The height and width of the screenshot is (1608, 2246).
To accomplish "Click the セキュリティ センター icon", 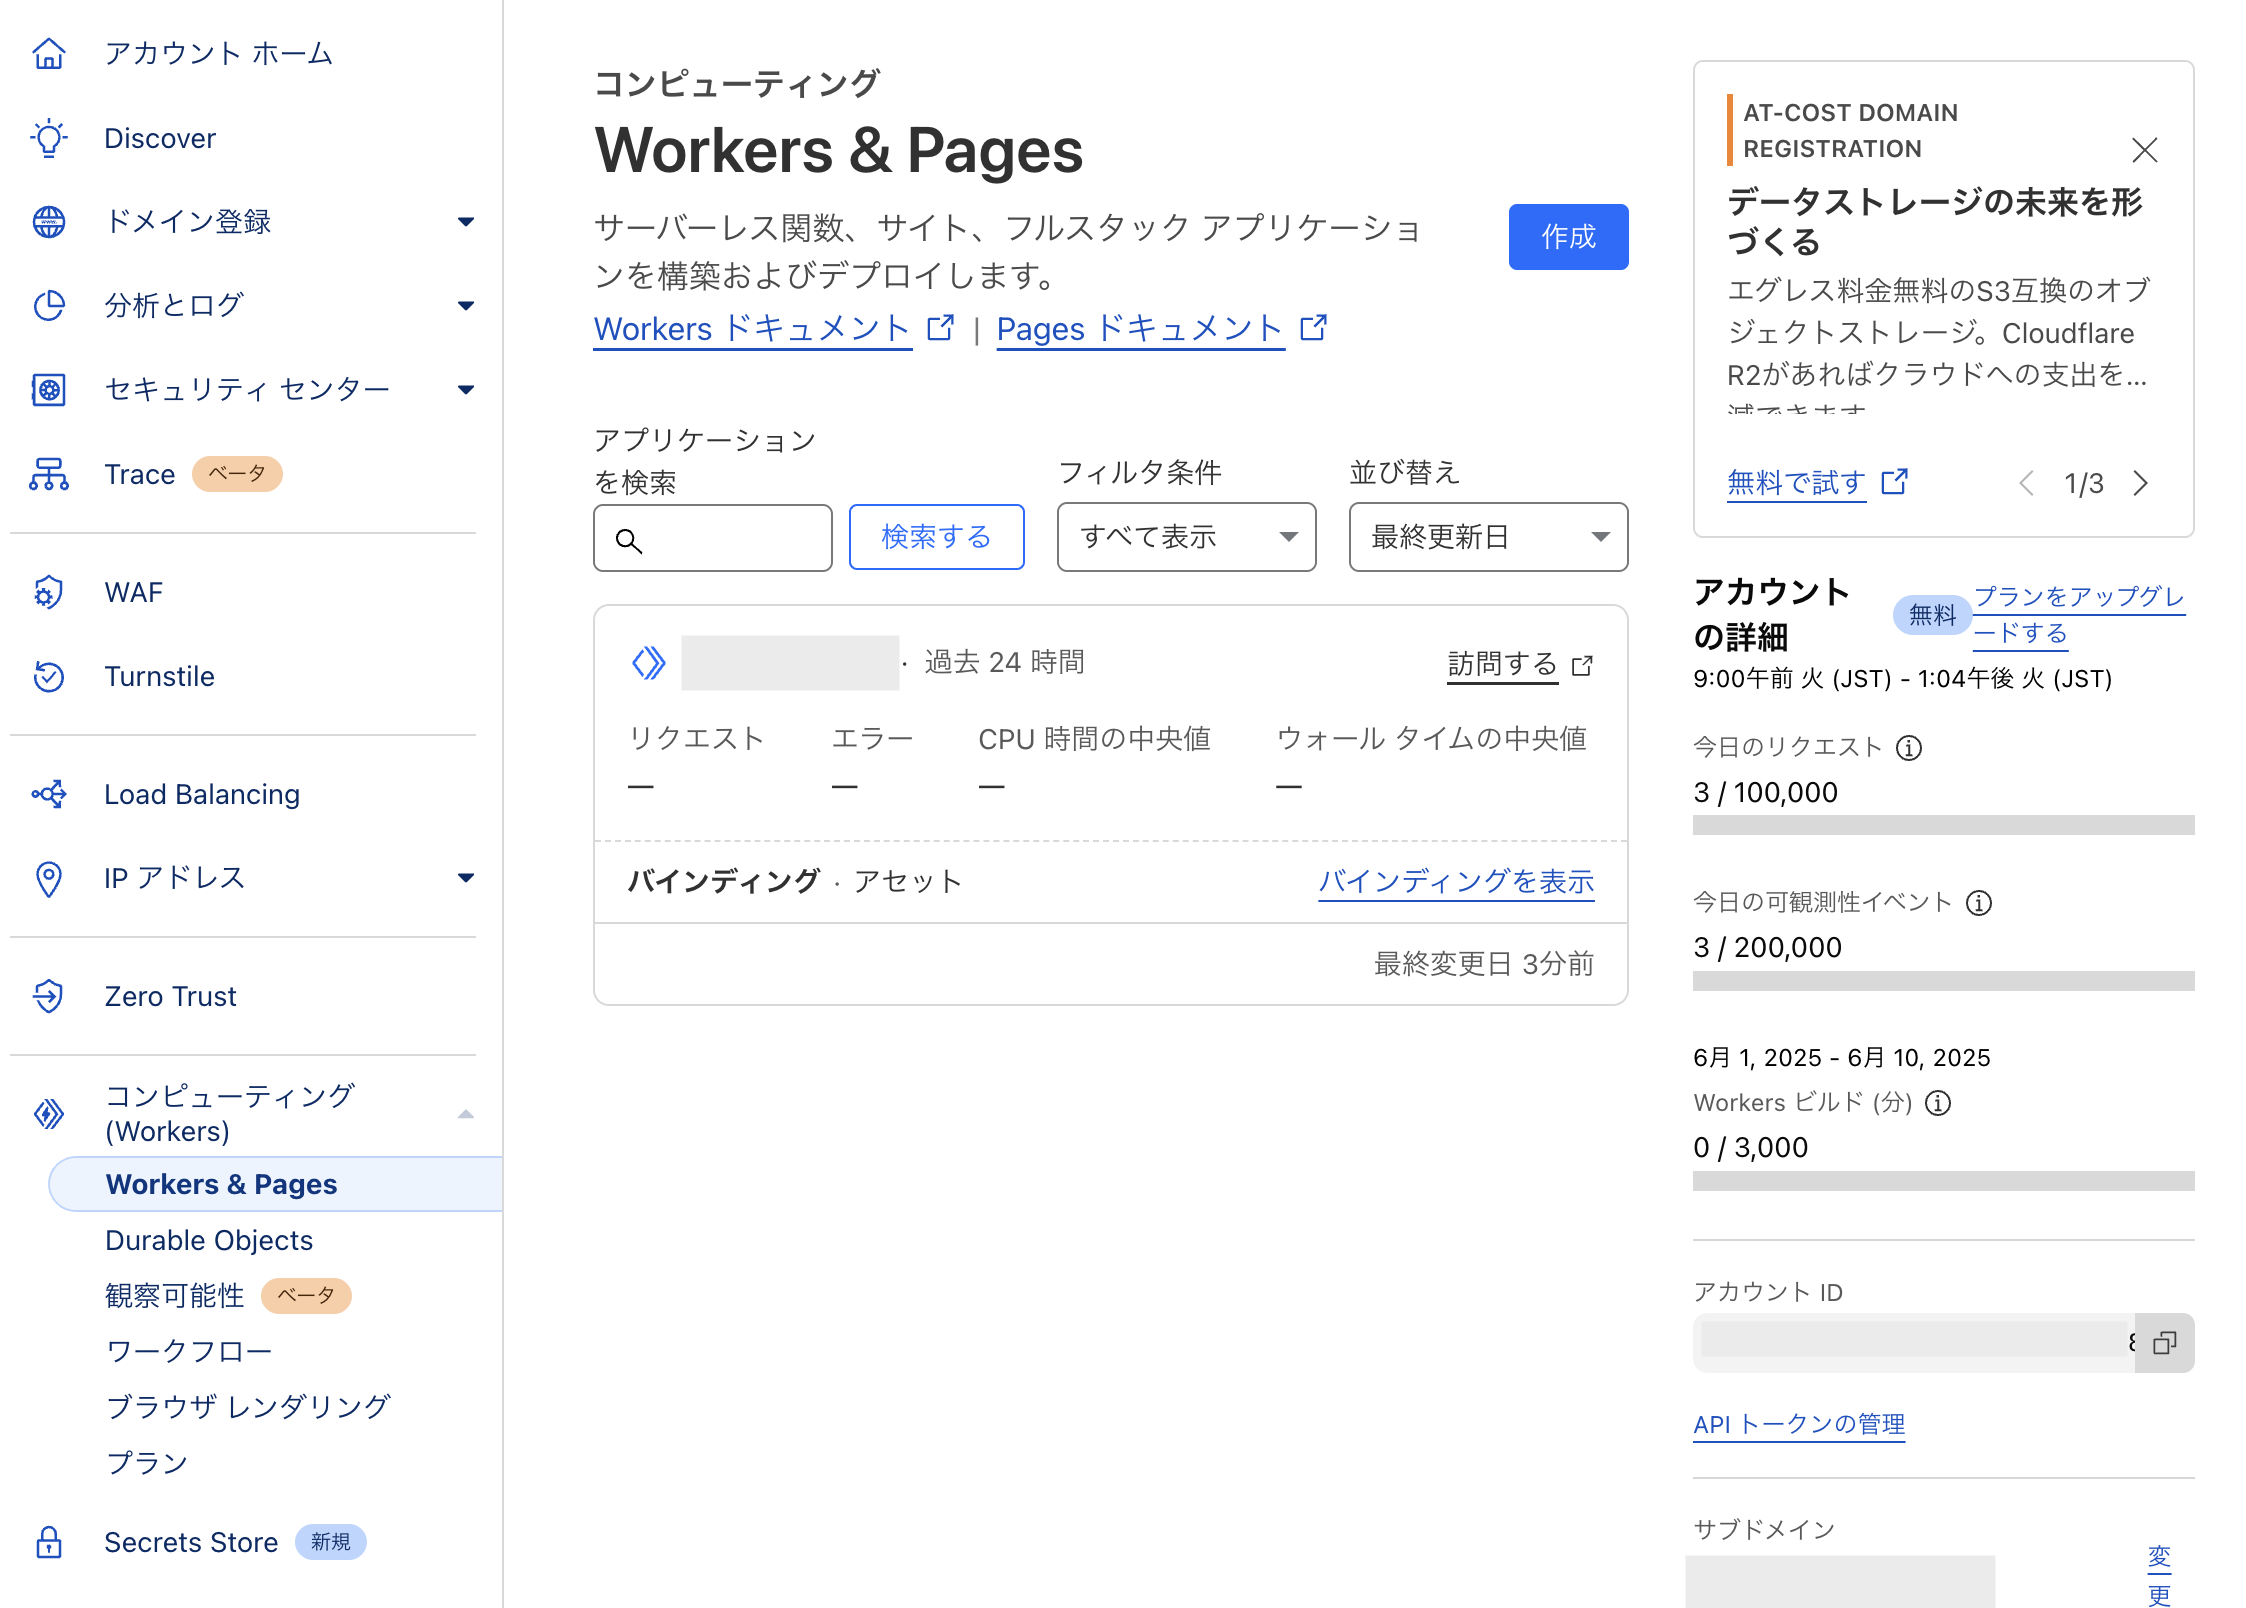I will pyautogui.click(x=48, y=389).
